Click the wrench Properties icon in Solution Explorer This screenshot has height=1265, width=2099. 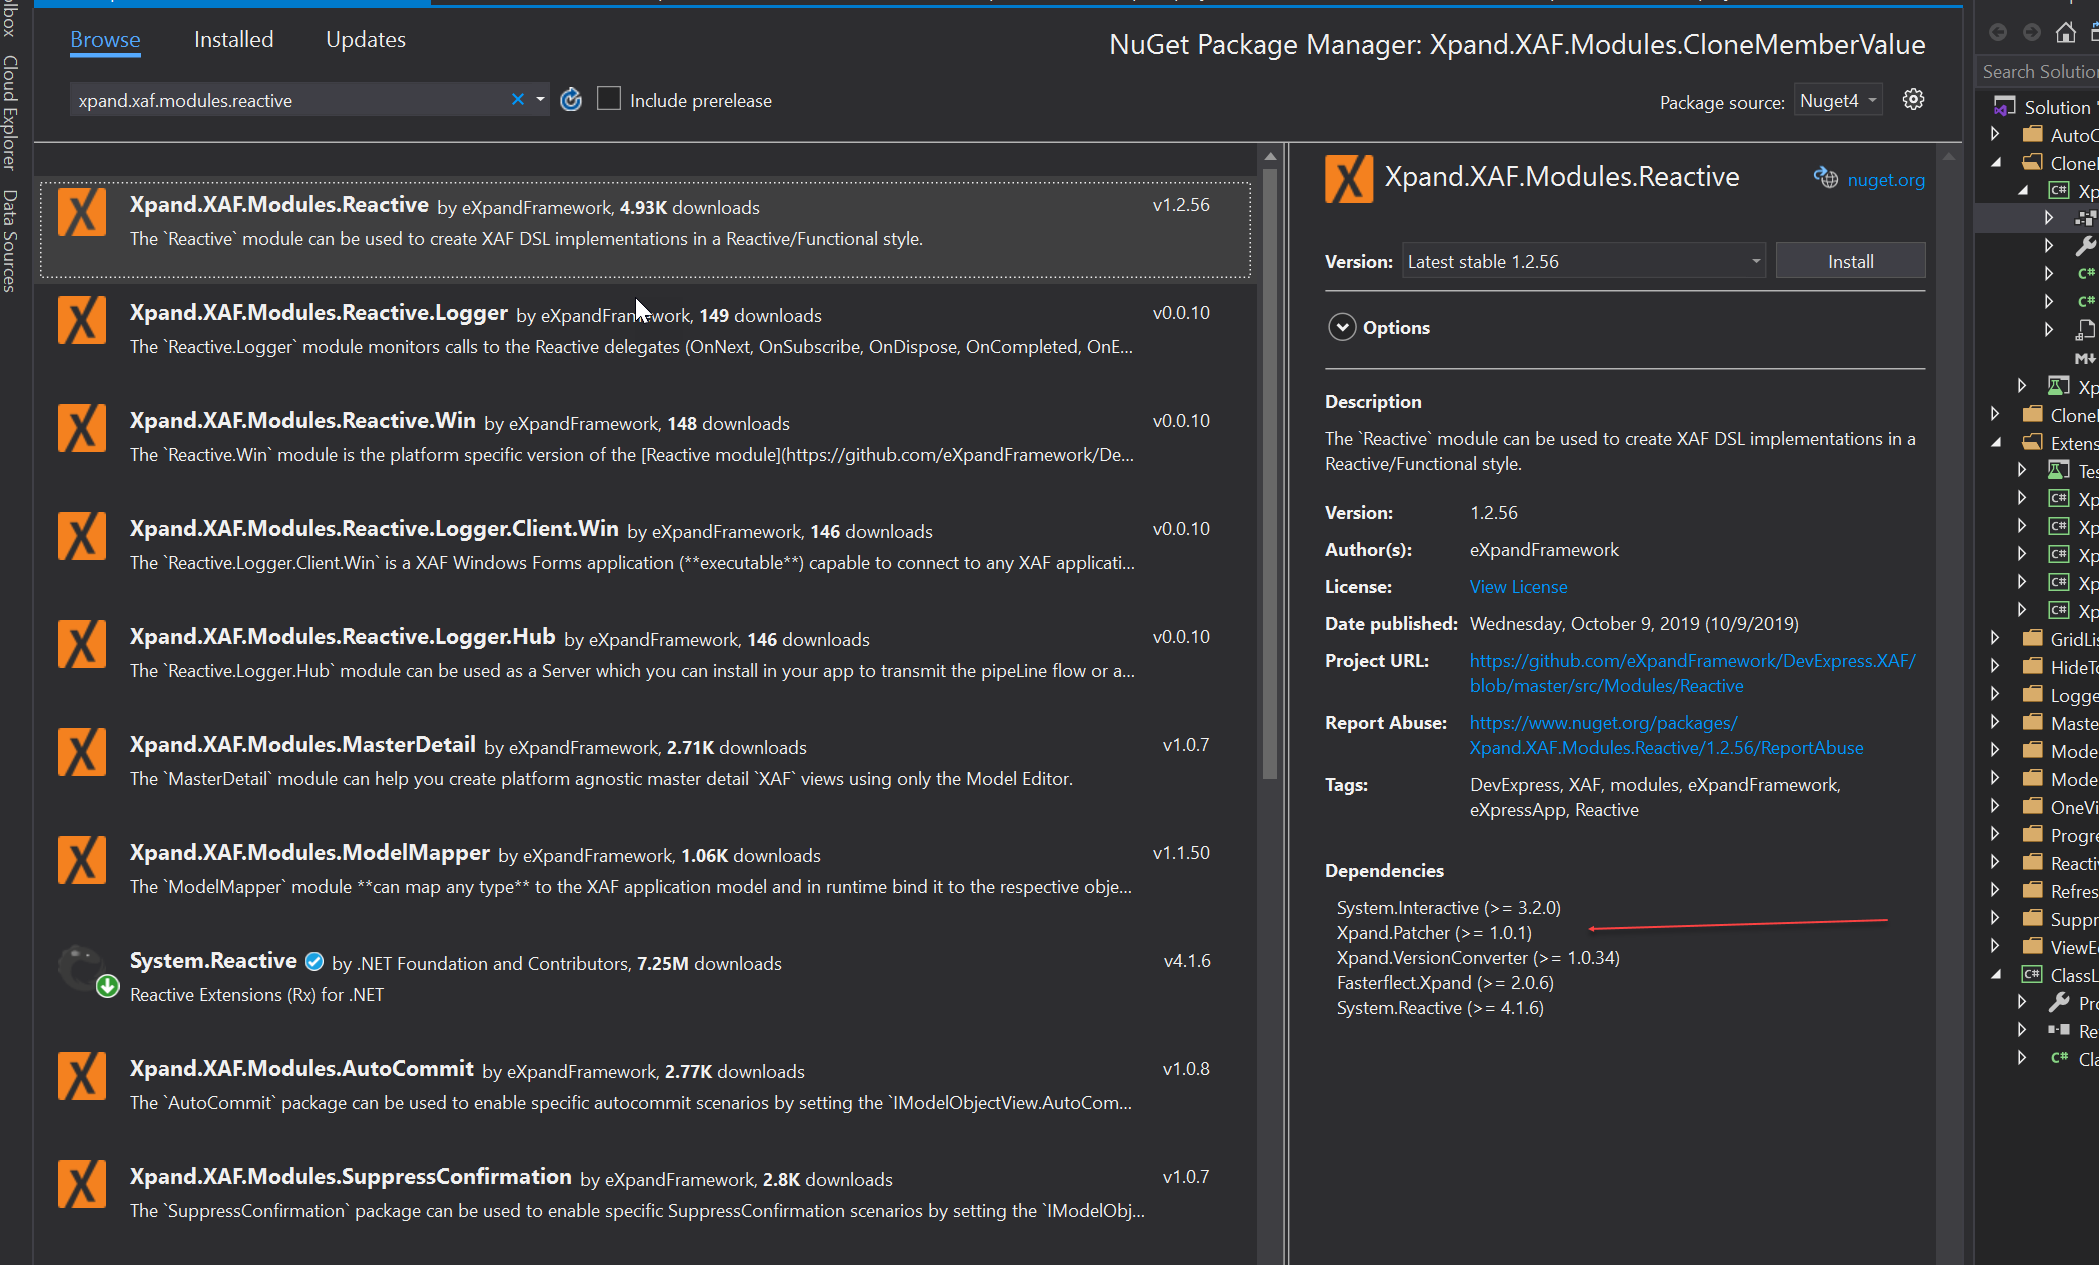tap(2085, 245)
